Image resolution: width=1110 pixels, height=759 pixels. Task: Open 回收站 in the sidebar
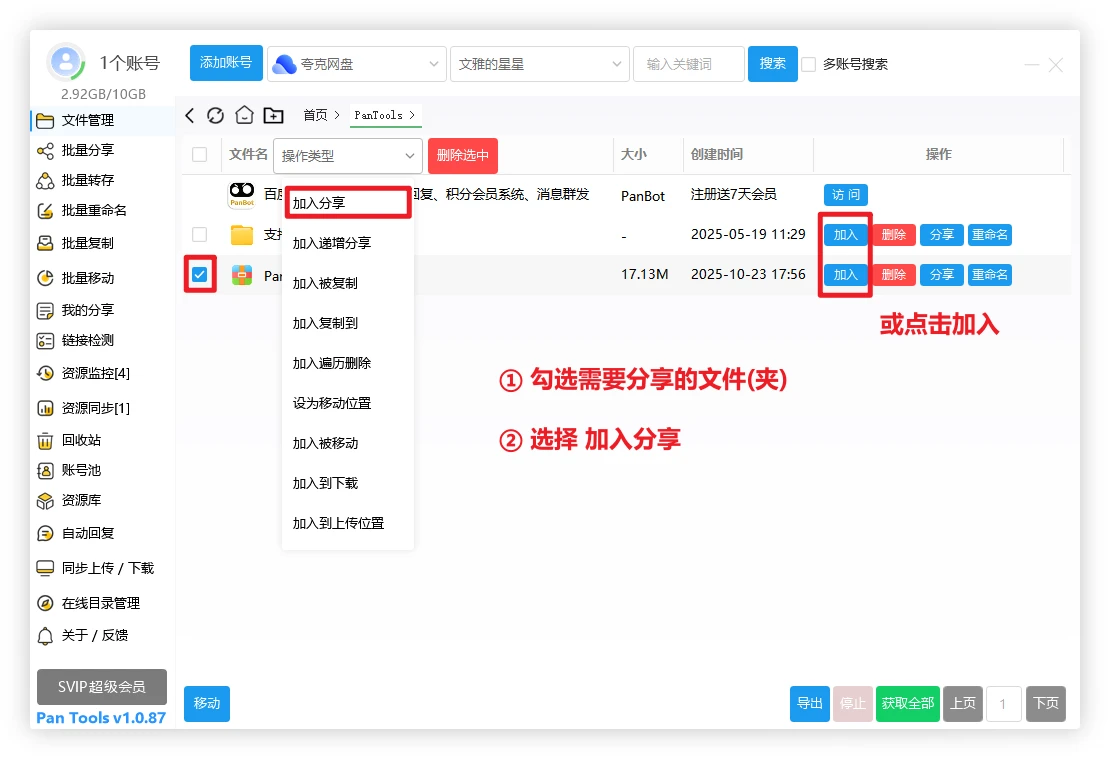pyautogui.click(x=81, y=441)
